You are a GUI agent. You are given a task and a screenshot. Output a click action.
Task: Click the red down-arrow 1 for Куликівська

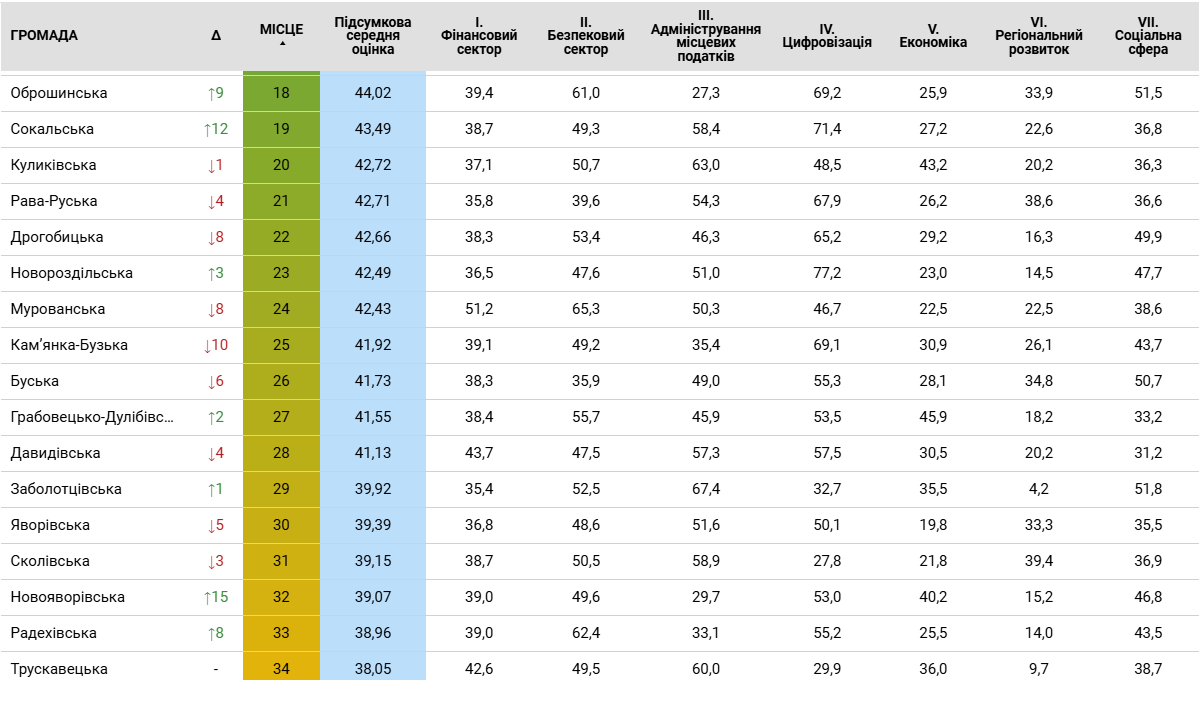click(x=216, y=165)
